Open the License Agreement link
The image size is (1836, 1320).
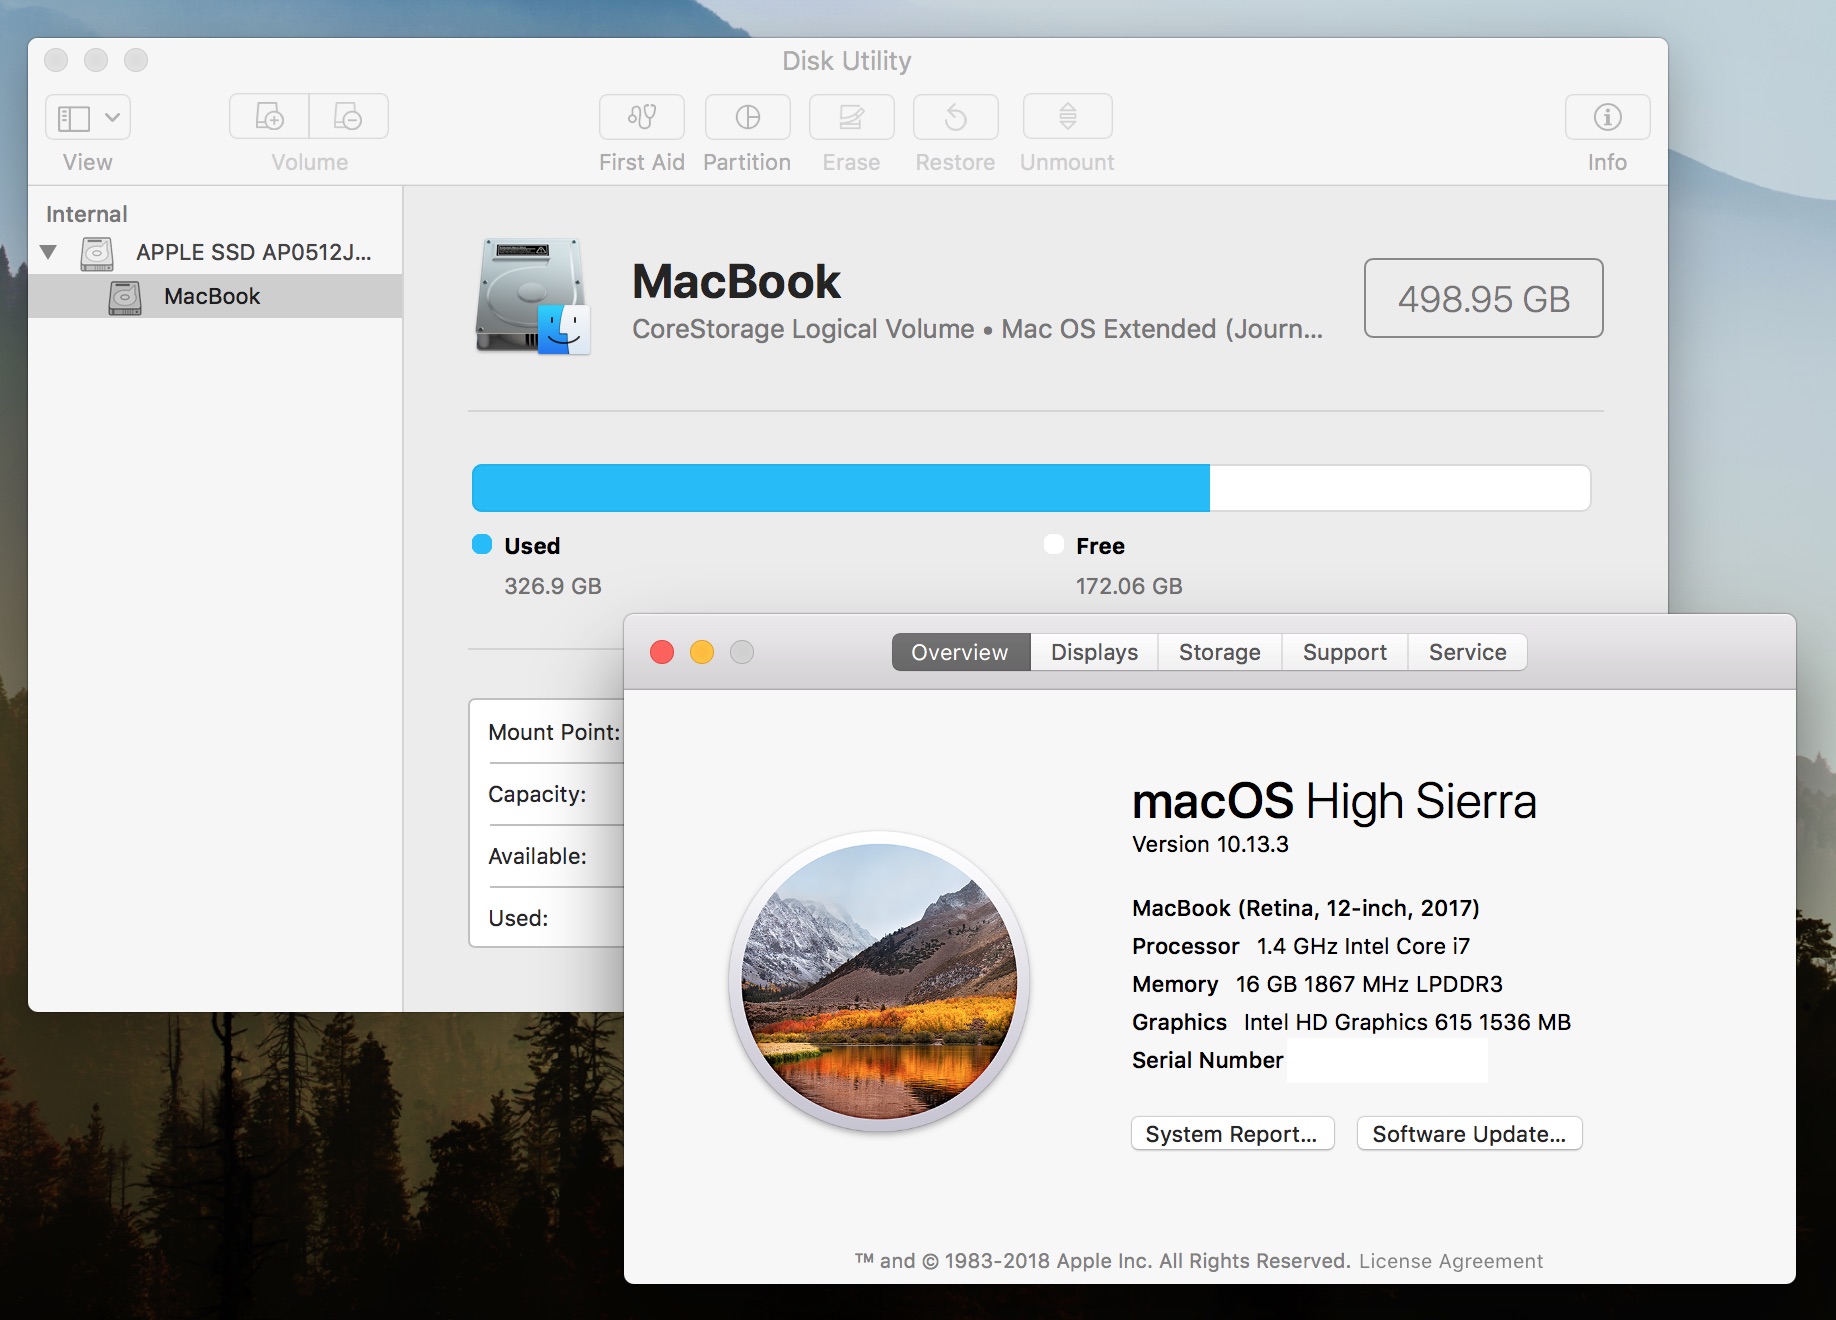1451,1261
